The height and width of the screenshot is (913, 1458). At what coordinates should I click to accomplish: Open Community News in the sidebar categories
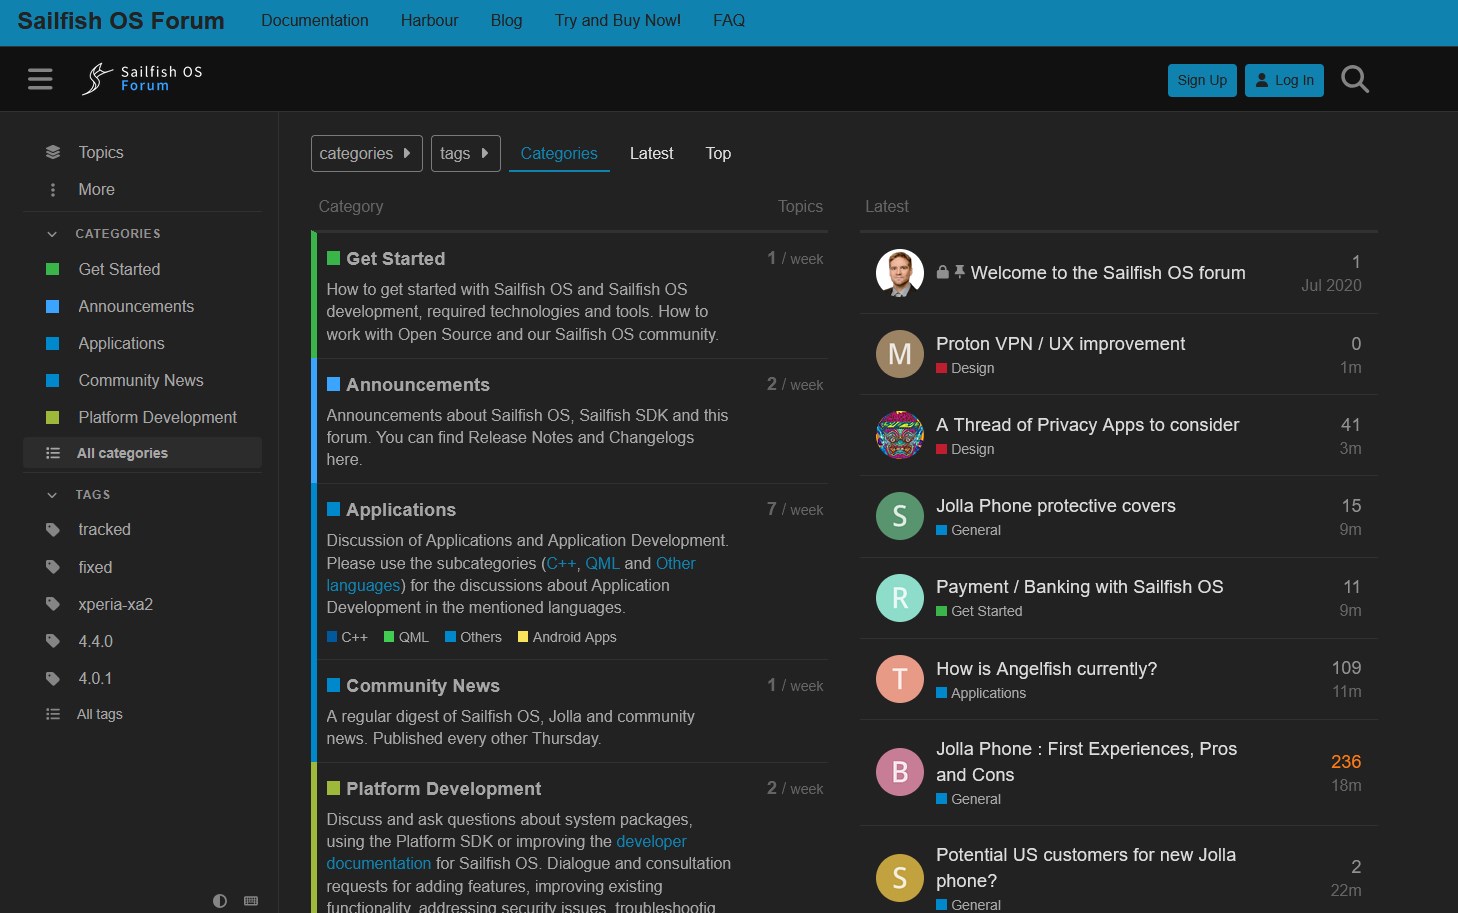[142, 380]
